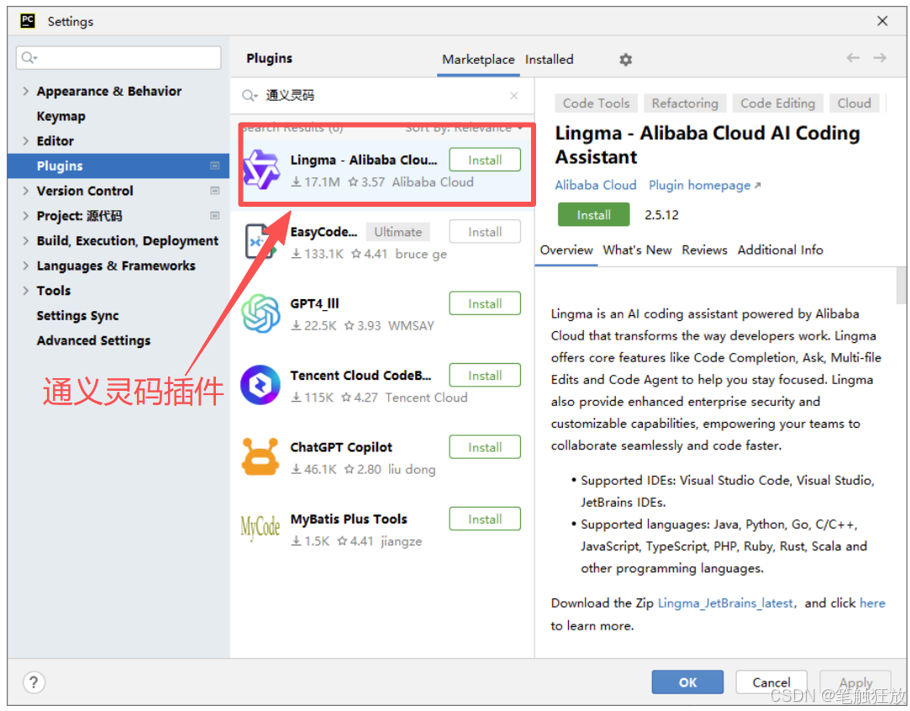Open the Lingma_JetBrains_latest download link
The height and width of the screenshot is (711, 910).
coord(725,603)
